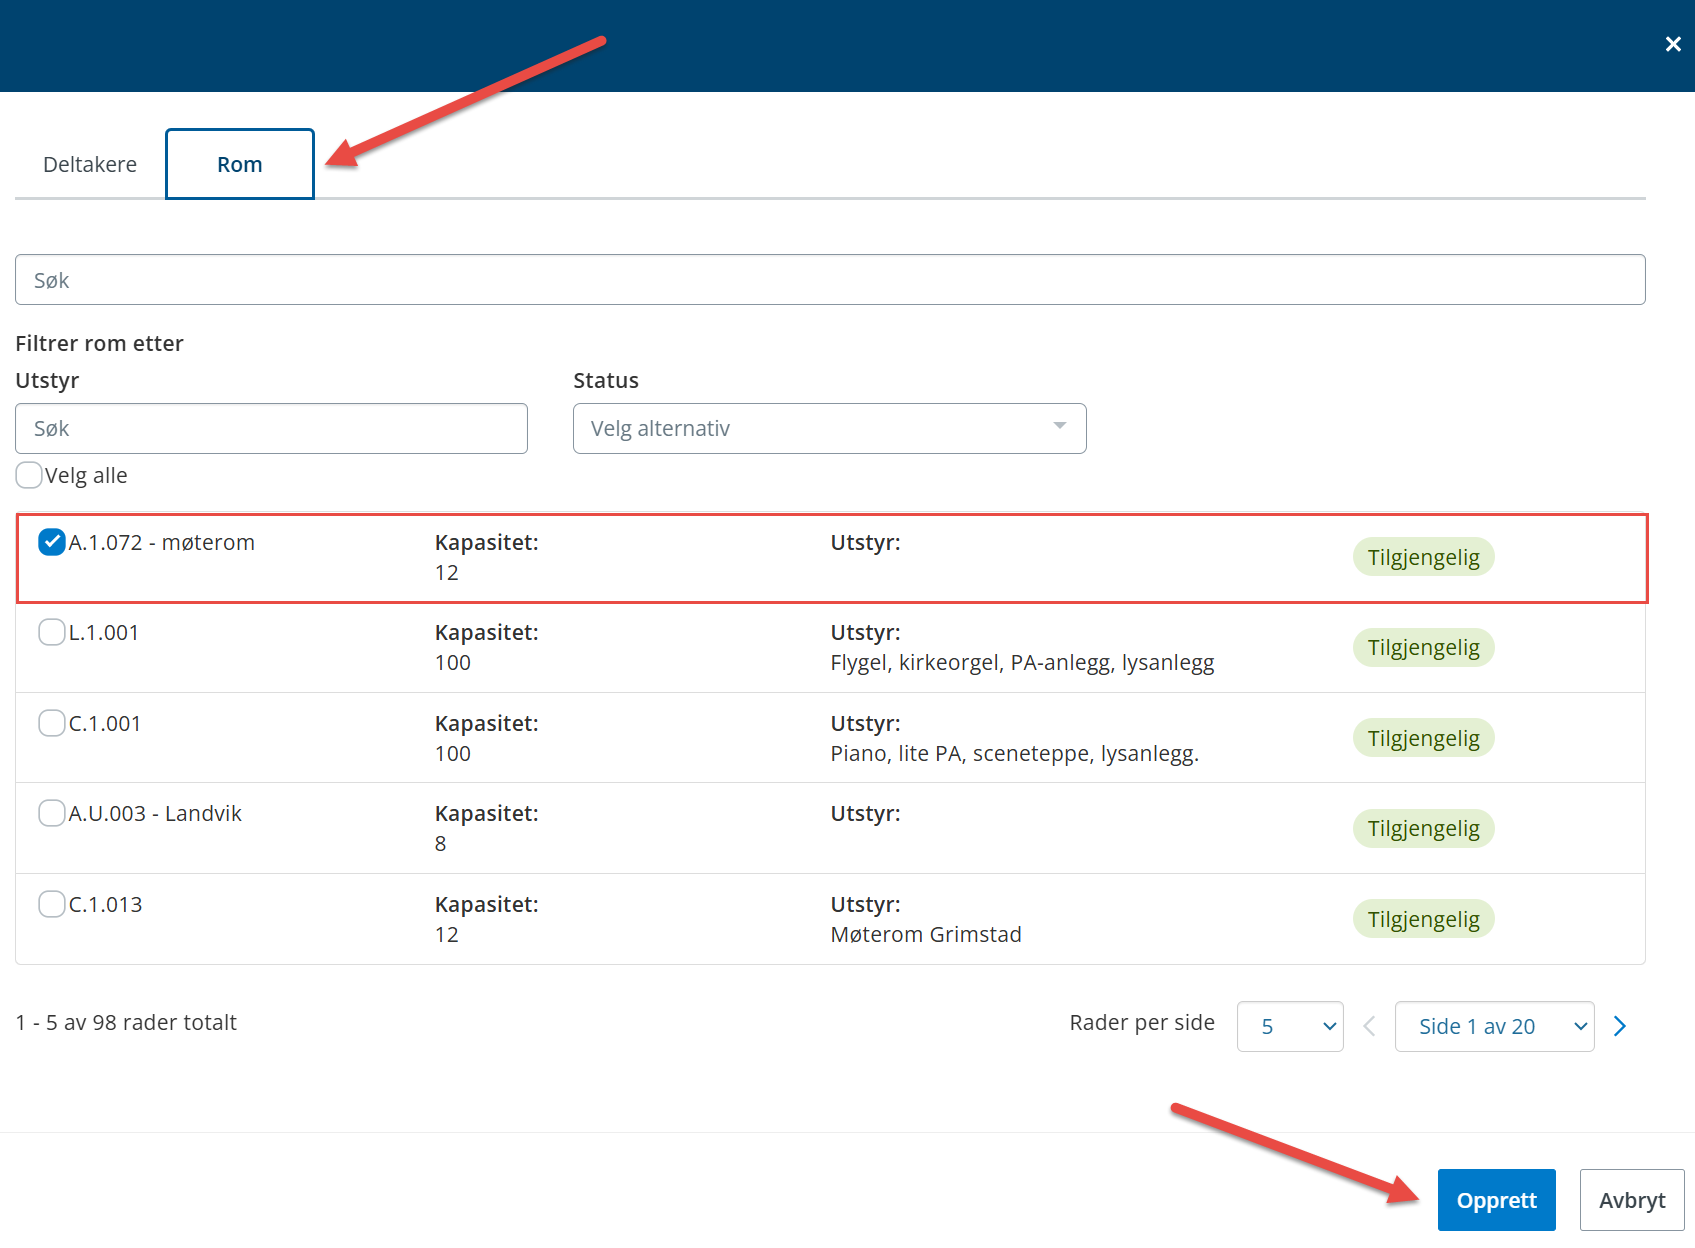Select the L.1.001 room checkbox
Image resolution: width=1695 pixels, height=1248 pixels.
pos(52,632)
